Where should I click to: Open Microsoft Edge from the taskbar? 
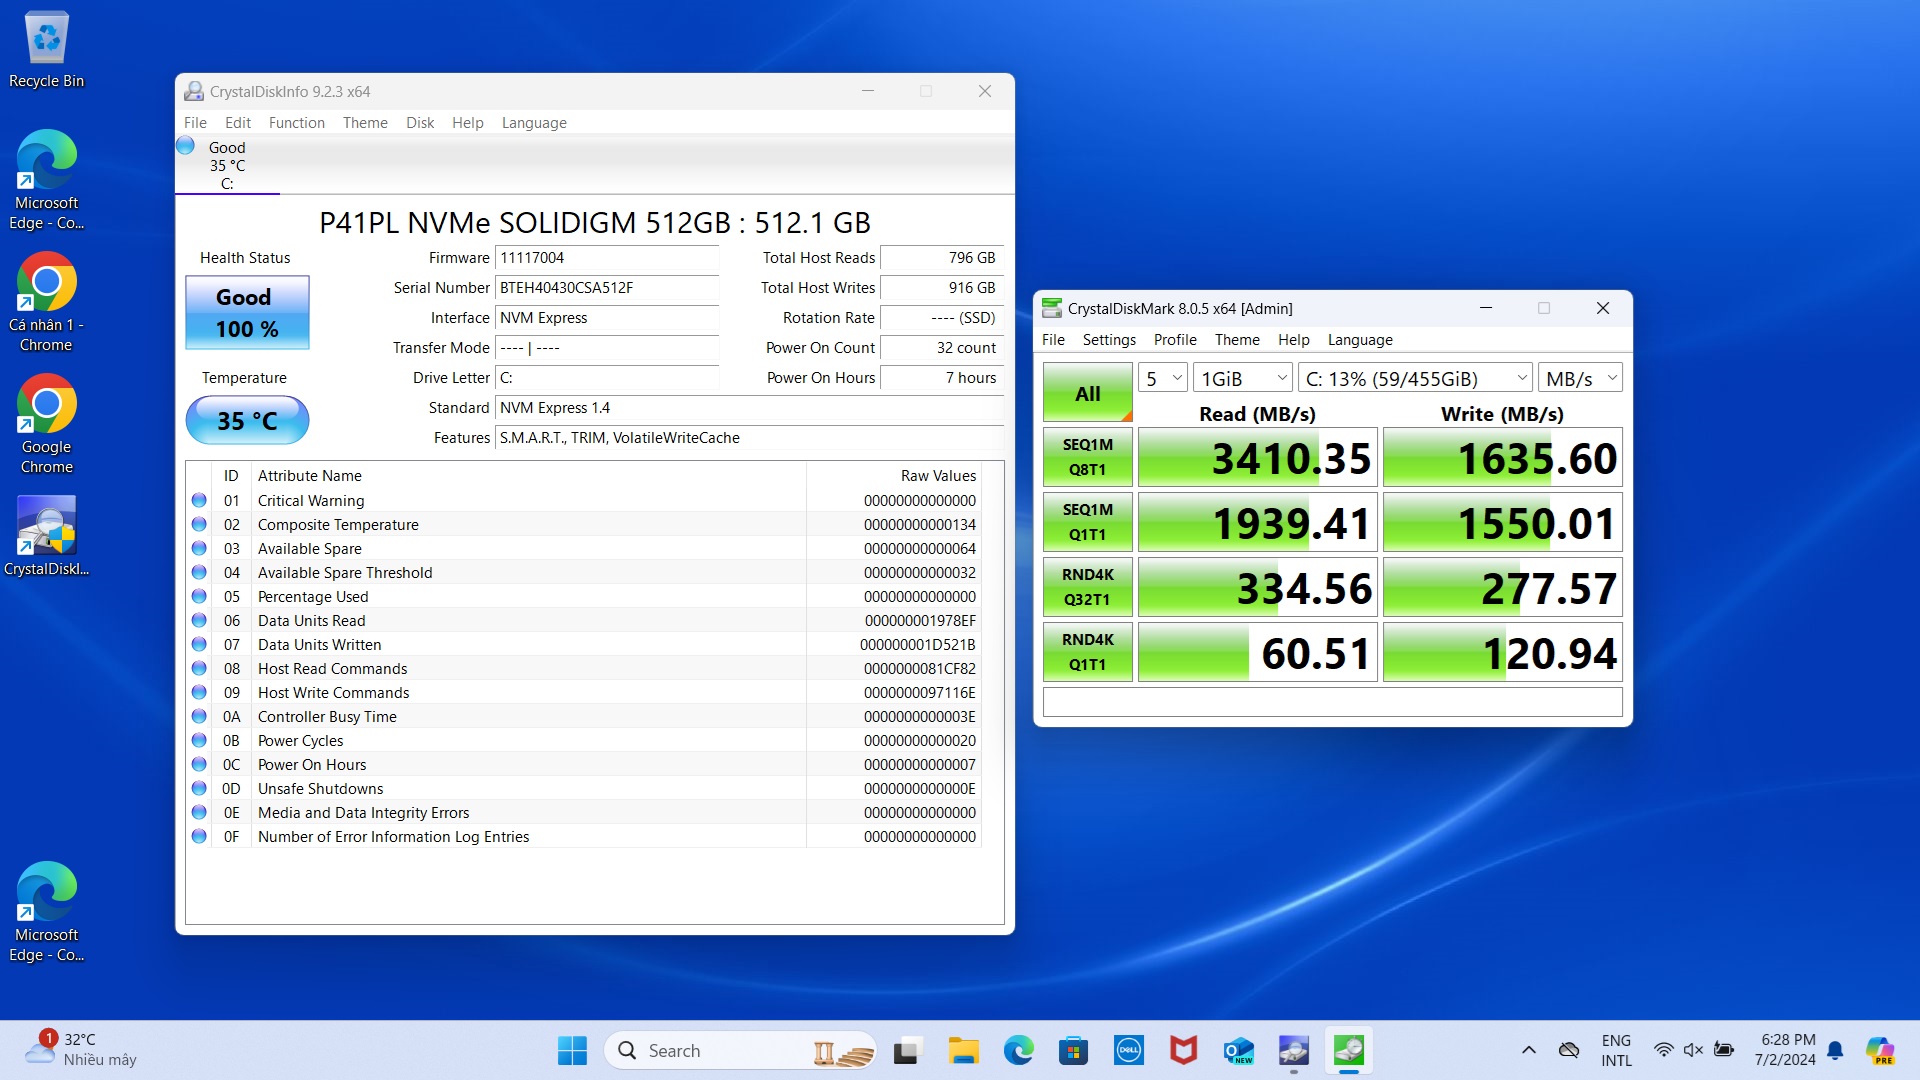(x=1018, y=1051)
